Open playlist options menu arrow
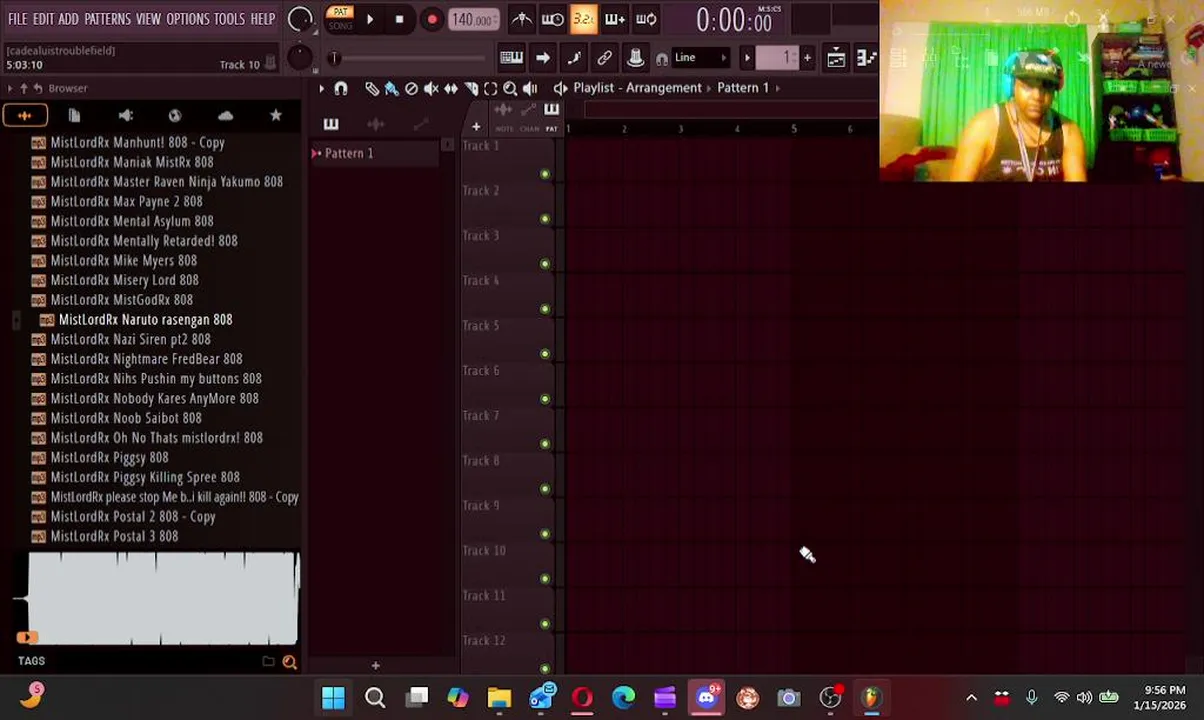Screen dimensions: 1204x720 [x=321, y=88]
